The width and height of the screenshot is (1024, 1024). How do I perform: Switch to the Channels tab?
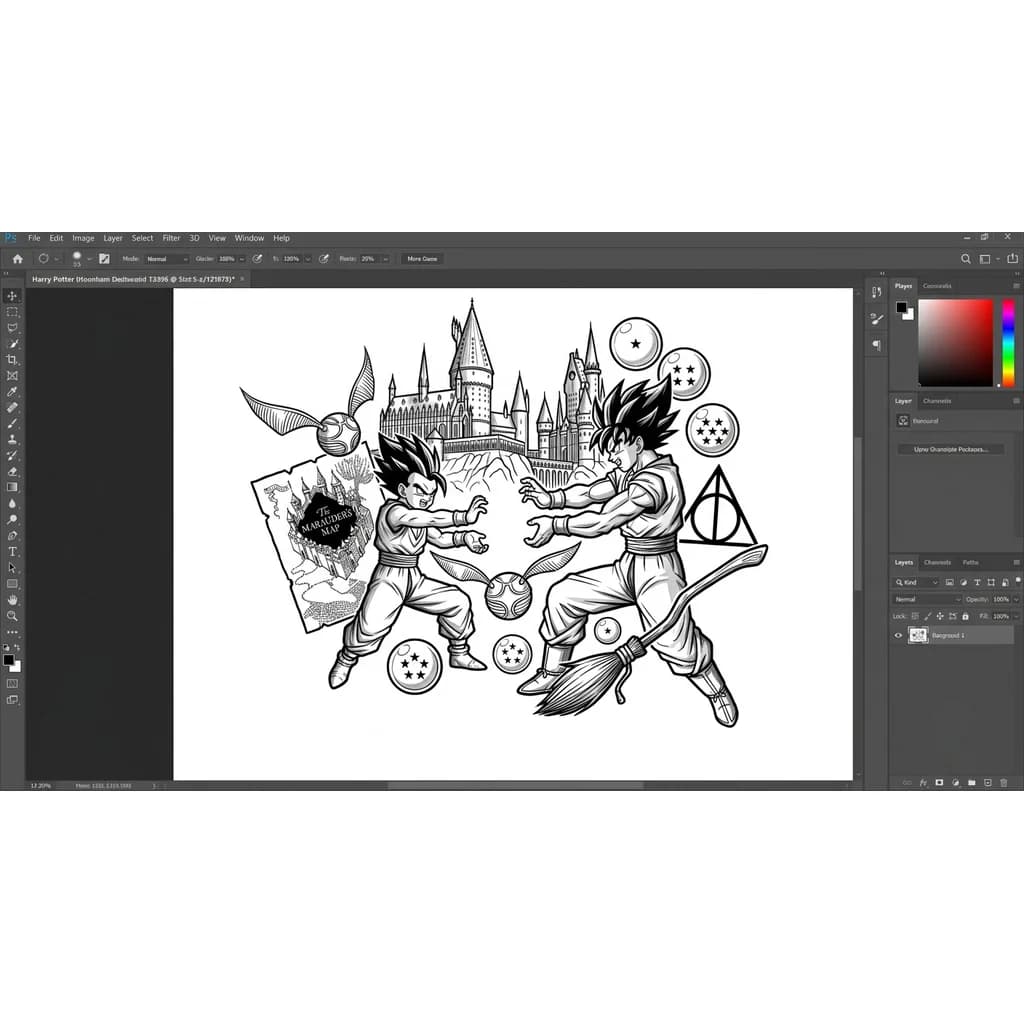[x=937, y=562]
